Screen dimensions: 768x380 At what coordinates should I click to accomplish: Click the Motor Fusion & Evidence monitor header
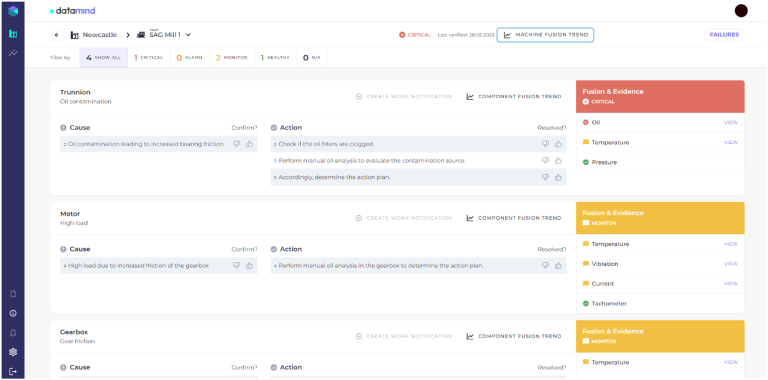pyautogui.click(x=660, y=218)
